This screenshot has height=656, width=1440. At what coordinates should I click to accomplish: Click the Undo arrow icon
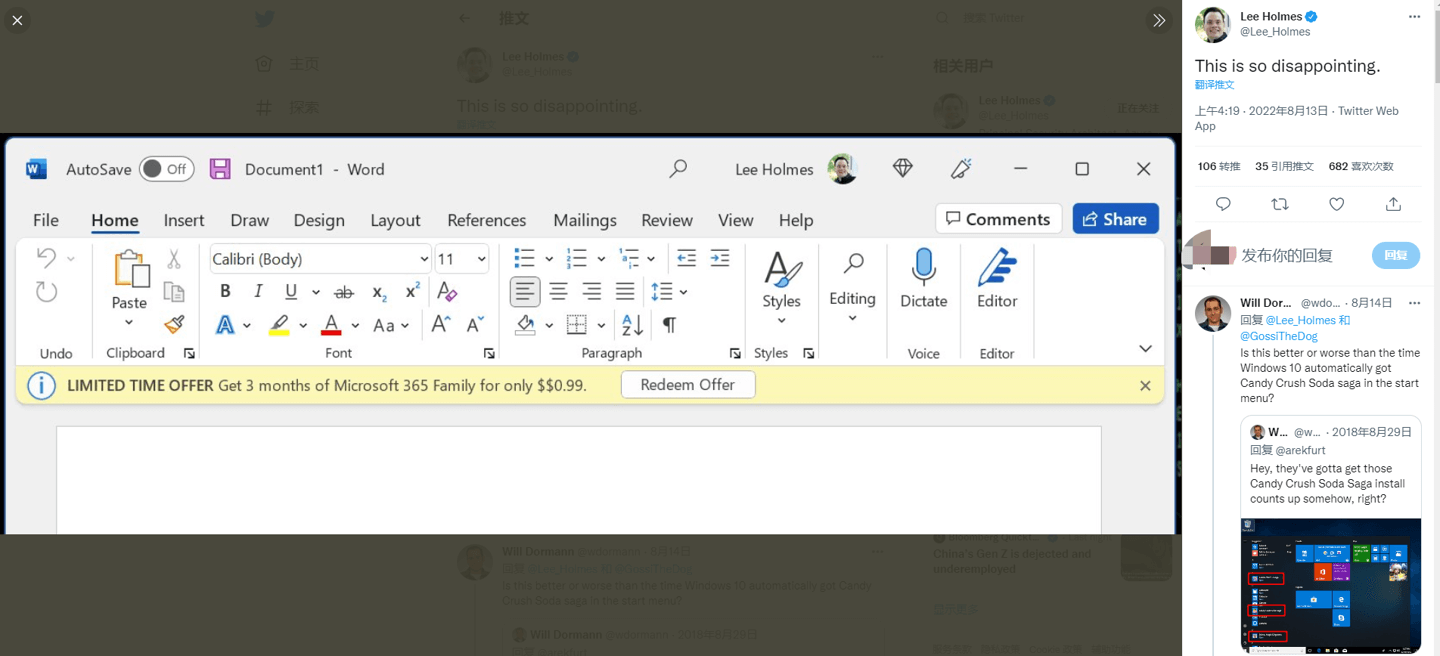tap(46, 258)
